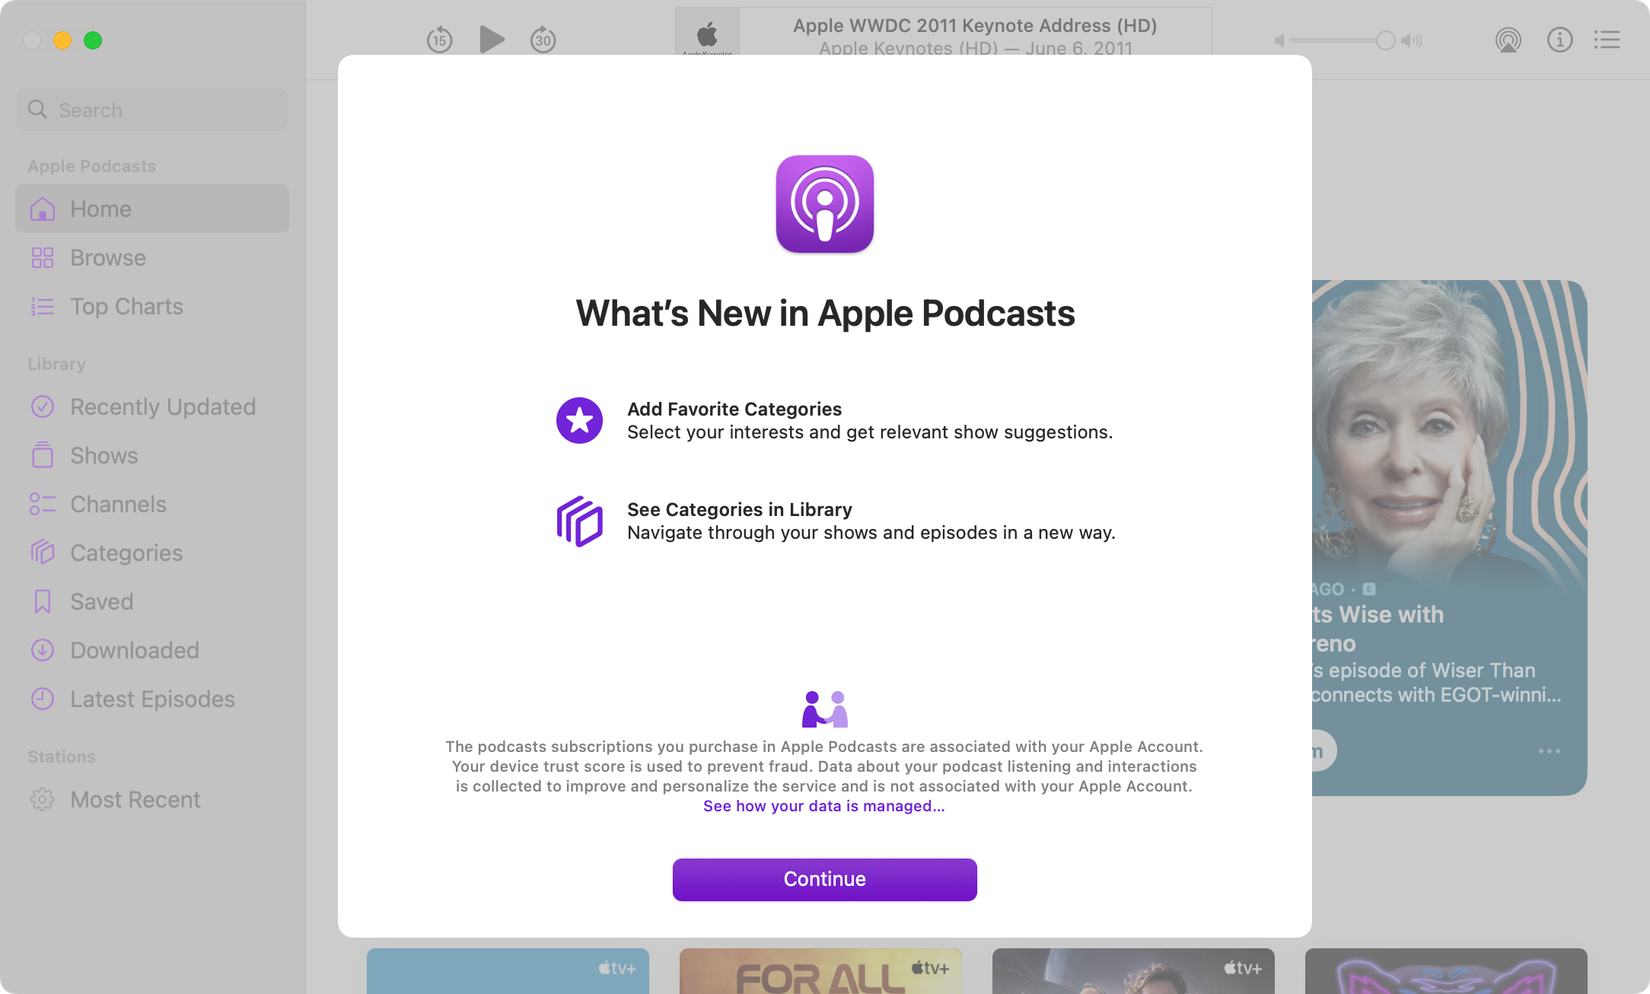The image size is (1650, 994).
Task: Click the Continue button
Action: (x=824, y=879)
